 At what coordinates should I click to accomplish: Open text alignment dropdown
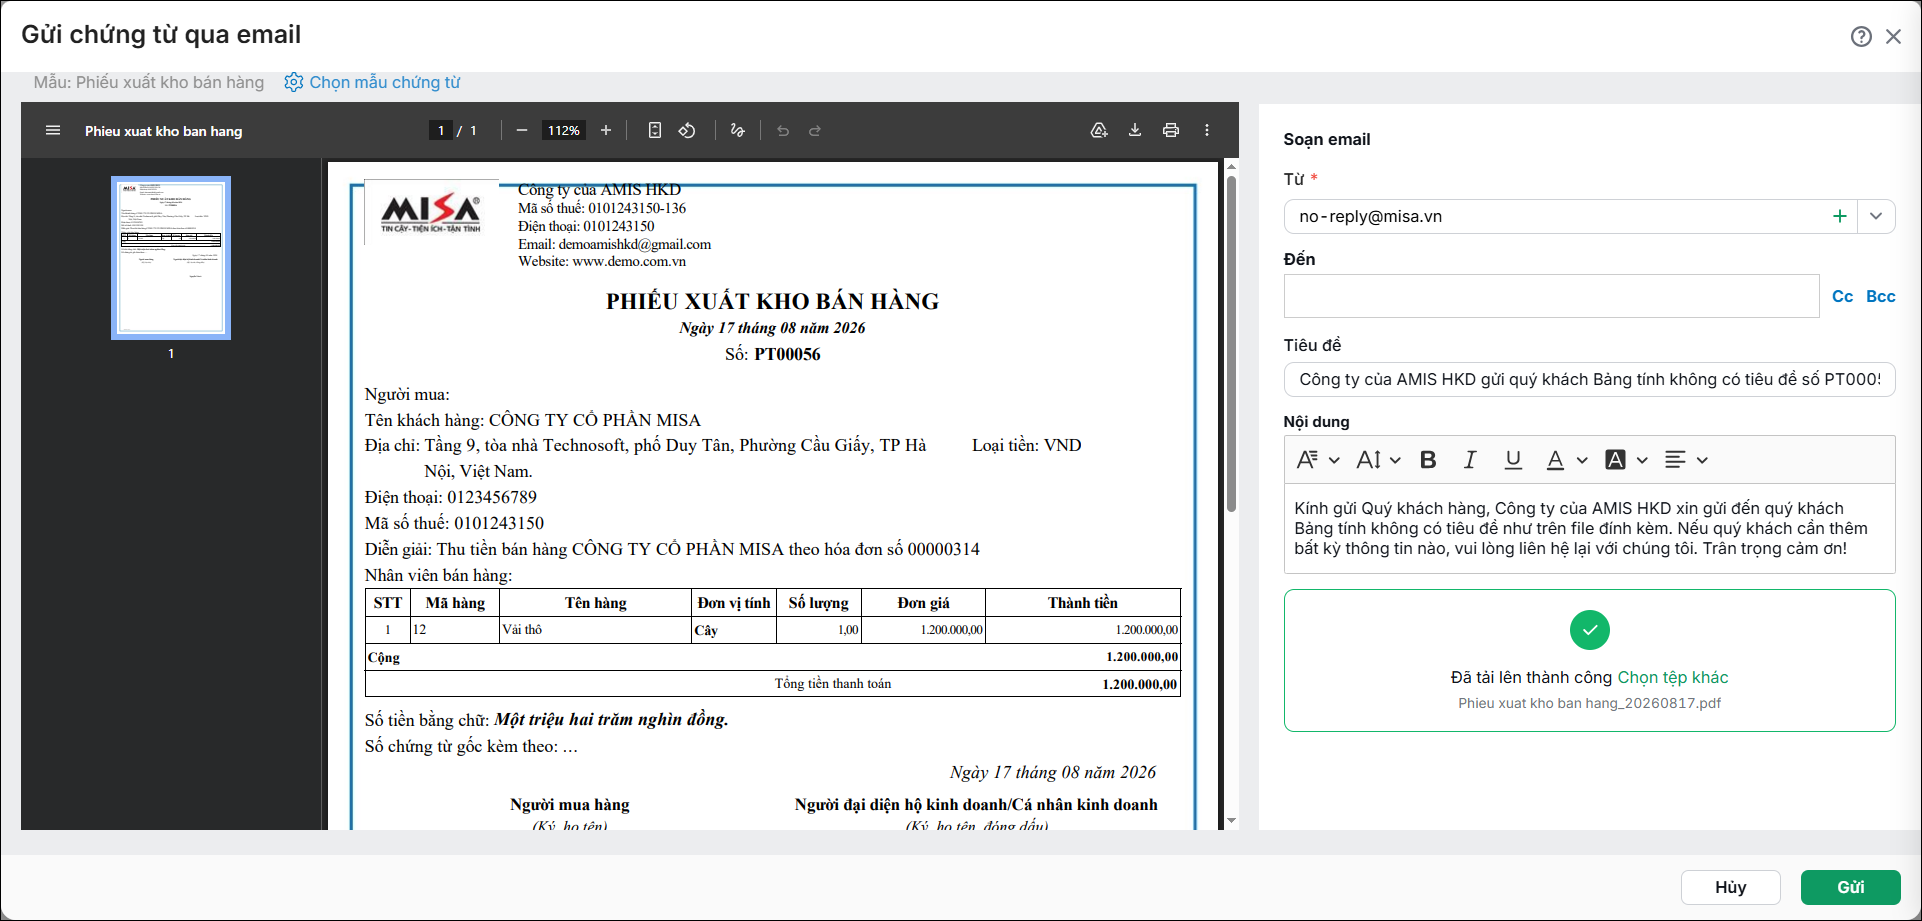point(1686,460)
